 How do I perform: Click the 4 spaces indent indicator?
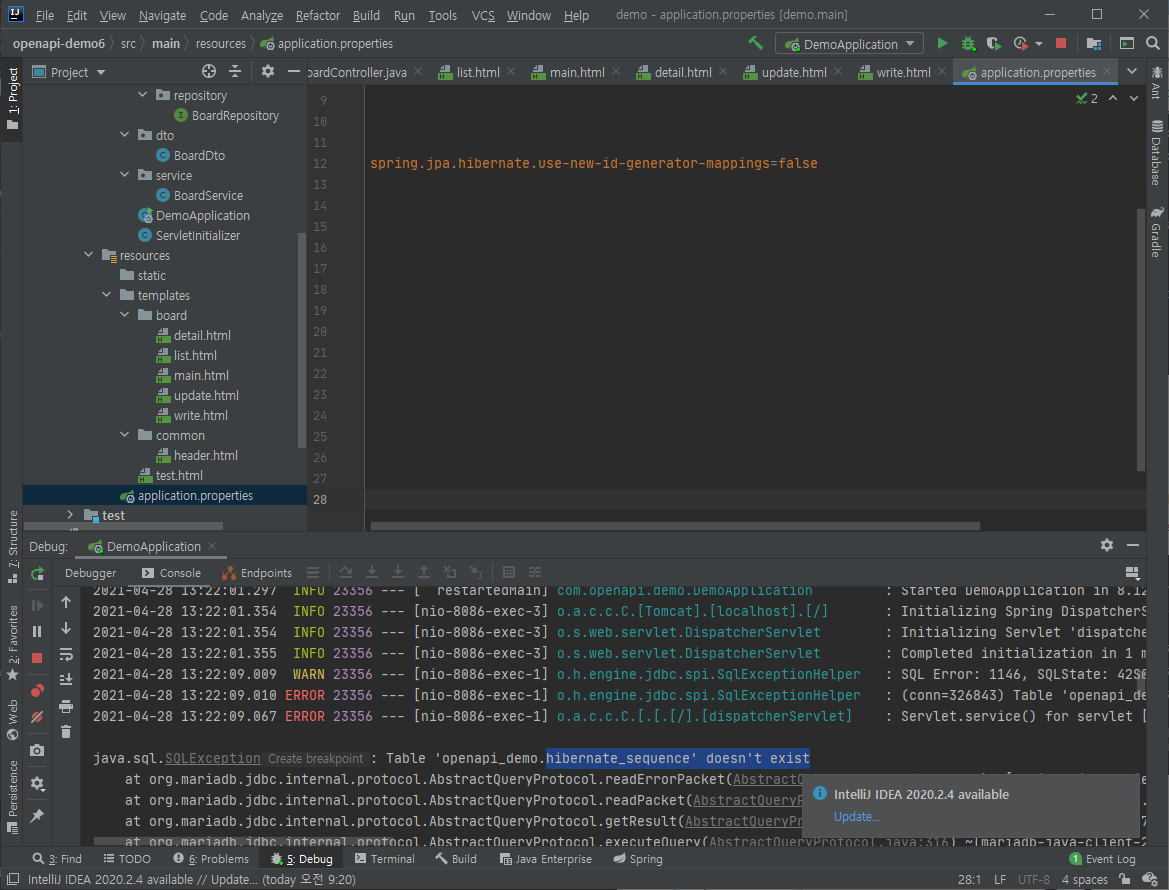click(1084, 880)
